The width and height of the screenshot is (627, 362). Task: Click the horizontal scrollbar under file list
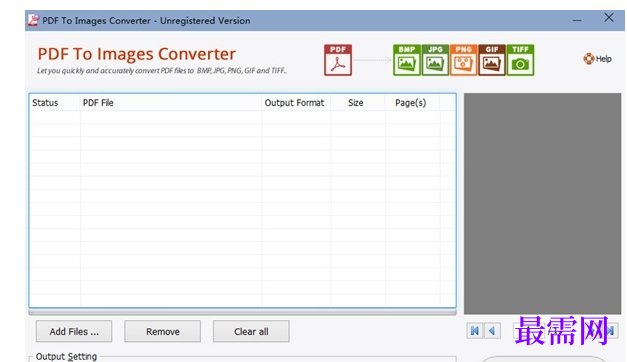tap(242, 312)
